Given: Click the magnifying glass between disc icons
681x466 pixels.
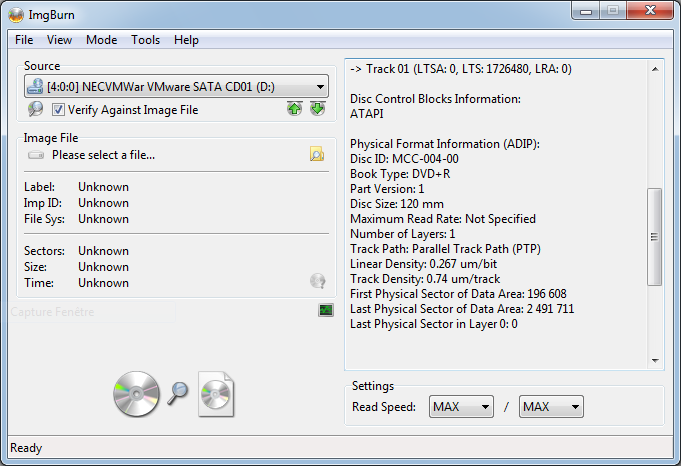Looking at the screenshot, I should [178, 393].
